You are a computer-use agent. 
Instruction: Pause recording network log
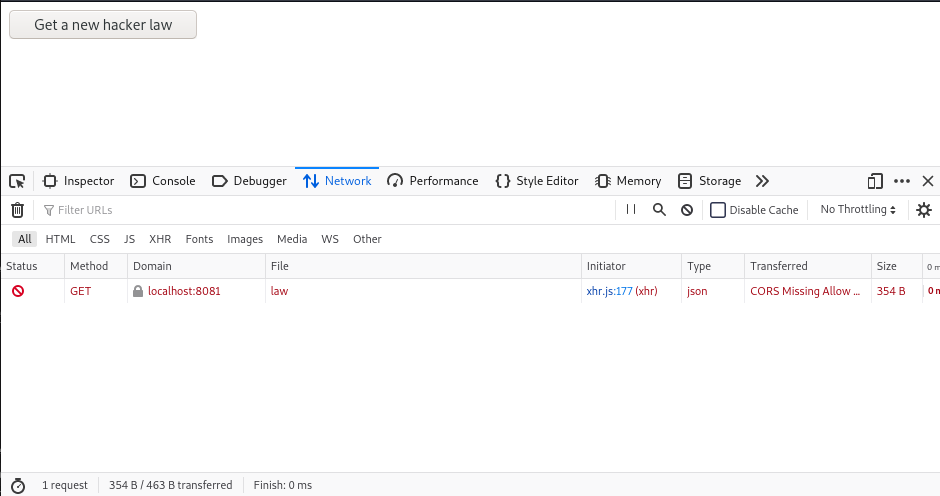click(x=631, y=210)
